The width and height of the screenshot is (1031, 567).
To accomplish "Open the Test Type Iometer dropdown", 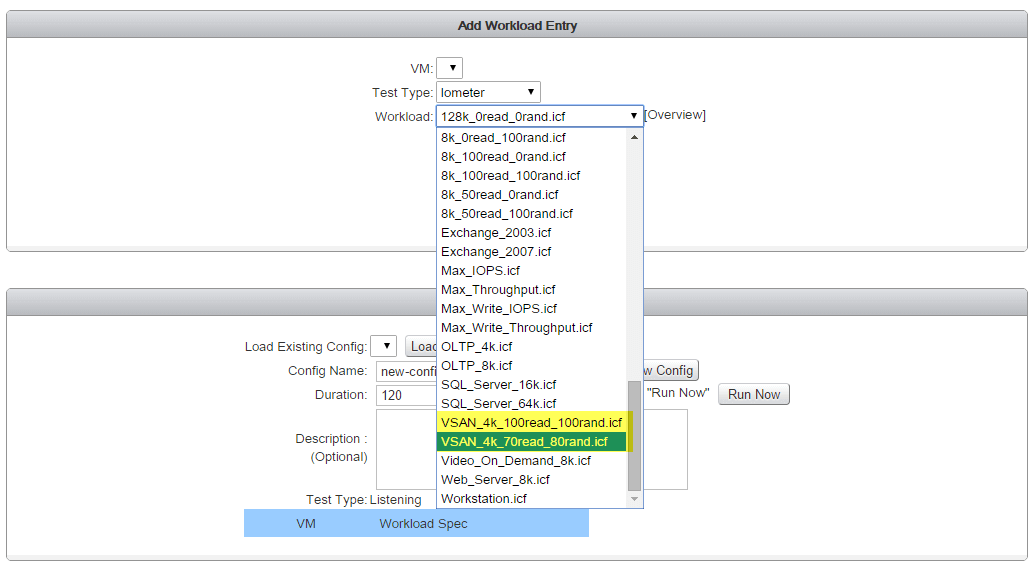I will [x=488, y=92].
